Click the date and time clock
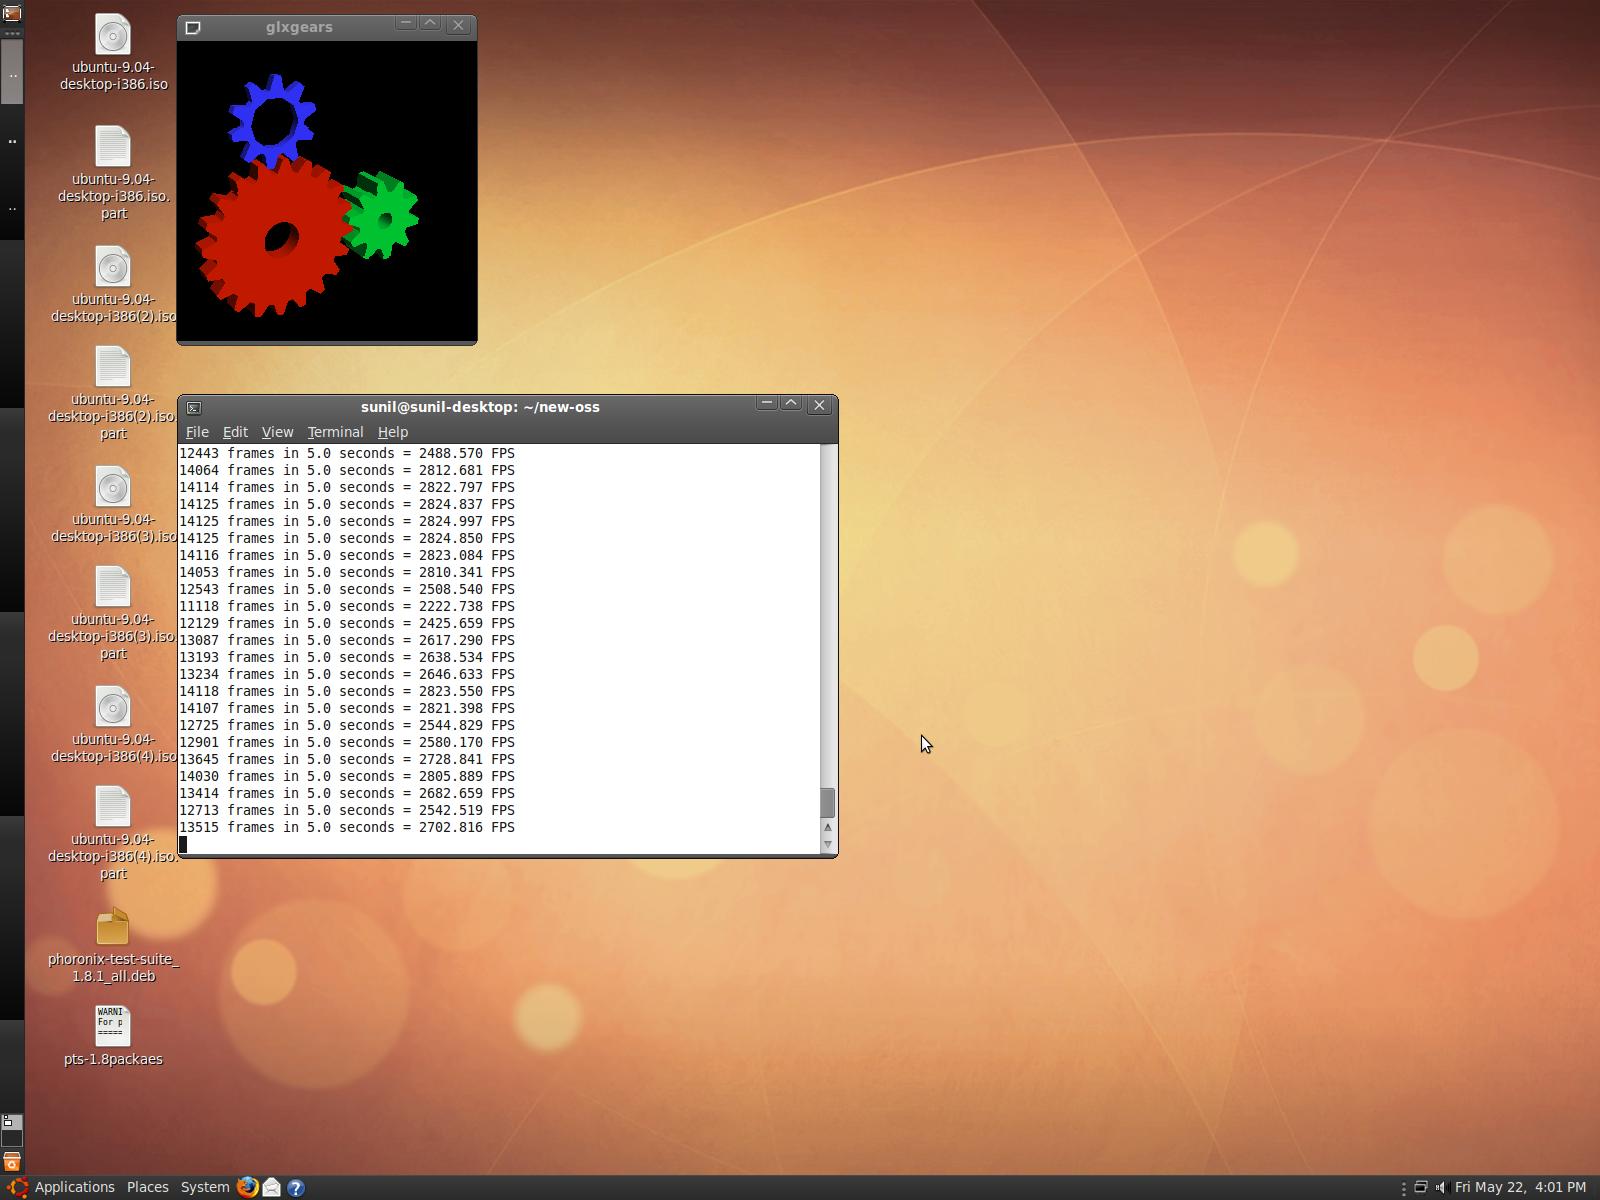The image size is (1600, 1200). pyautogui.click(x=1520, y=1187)
